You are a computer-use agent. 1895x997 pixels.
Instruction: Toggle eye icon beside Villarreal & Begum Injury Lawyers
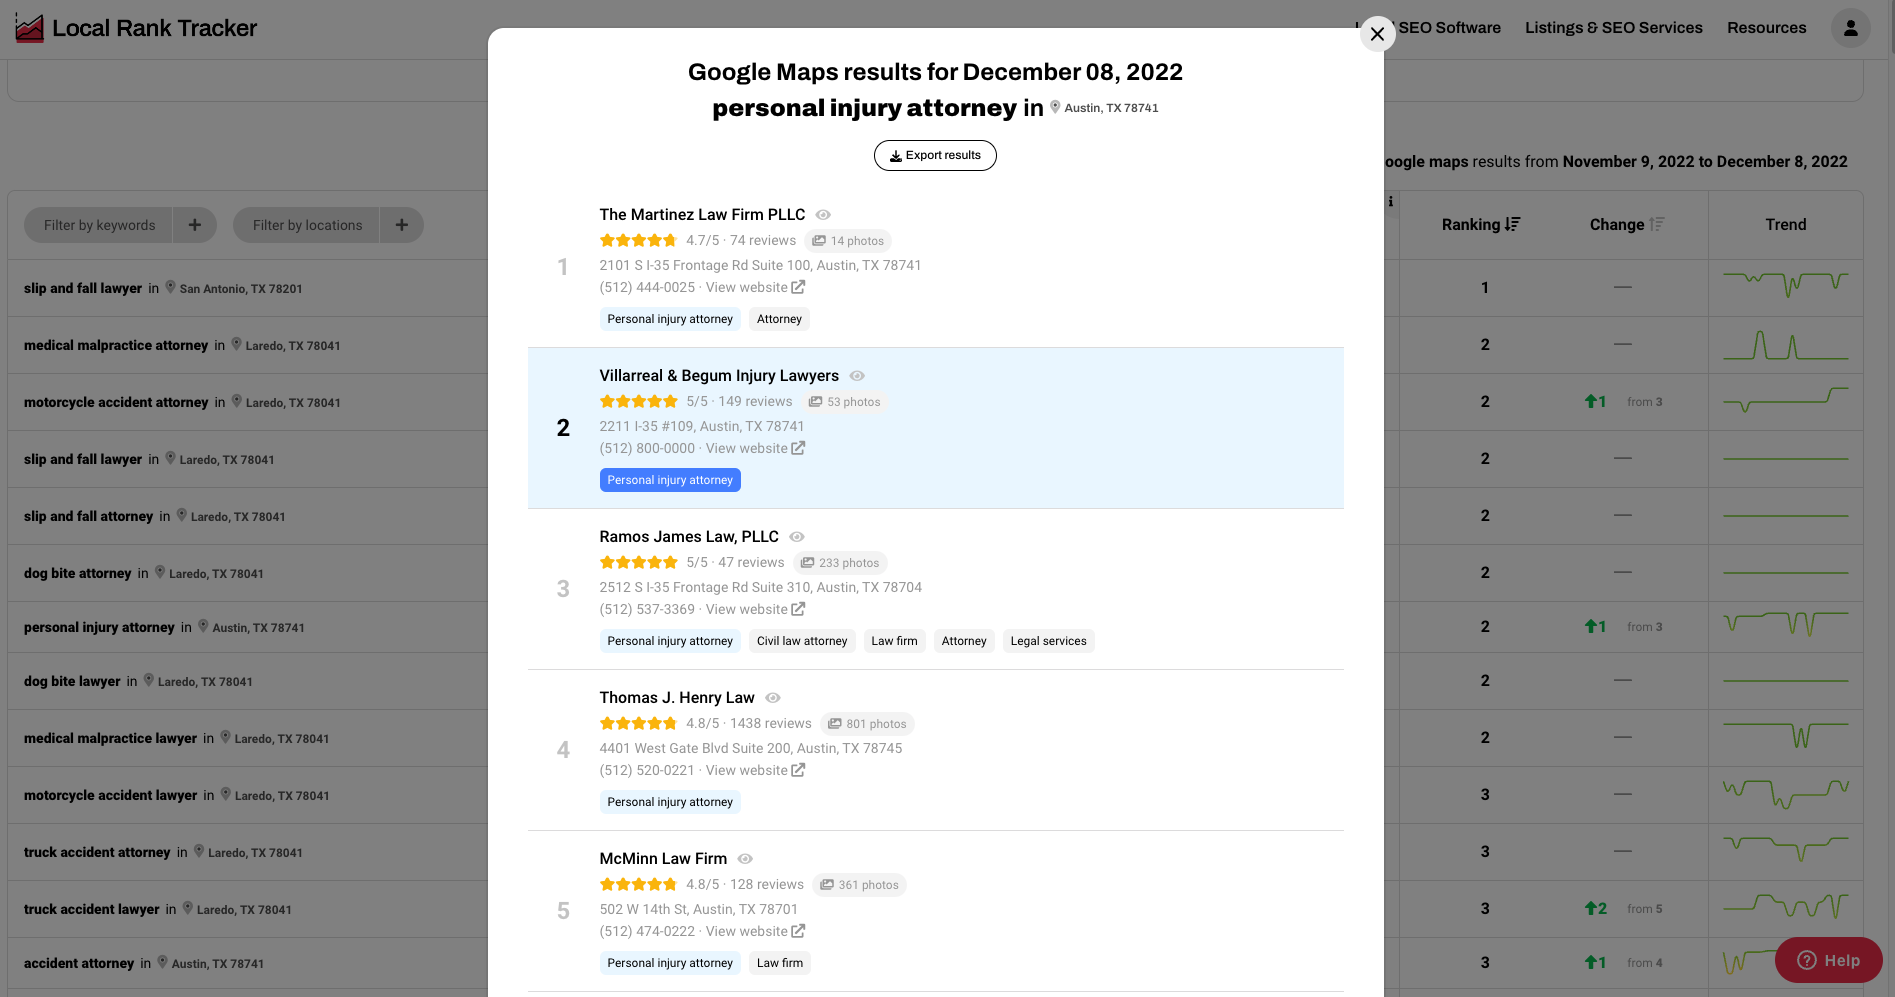point(857,376)
